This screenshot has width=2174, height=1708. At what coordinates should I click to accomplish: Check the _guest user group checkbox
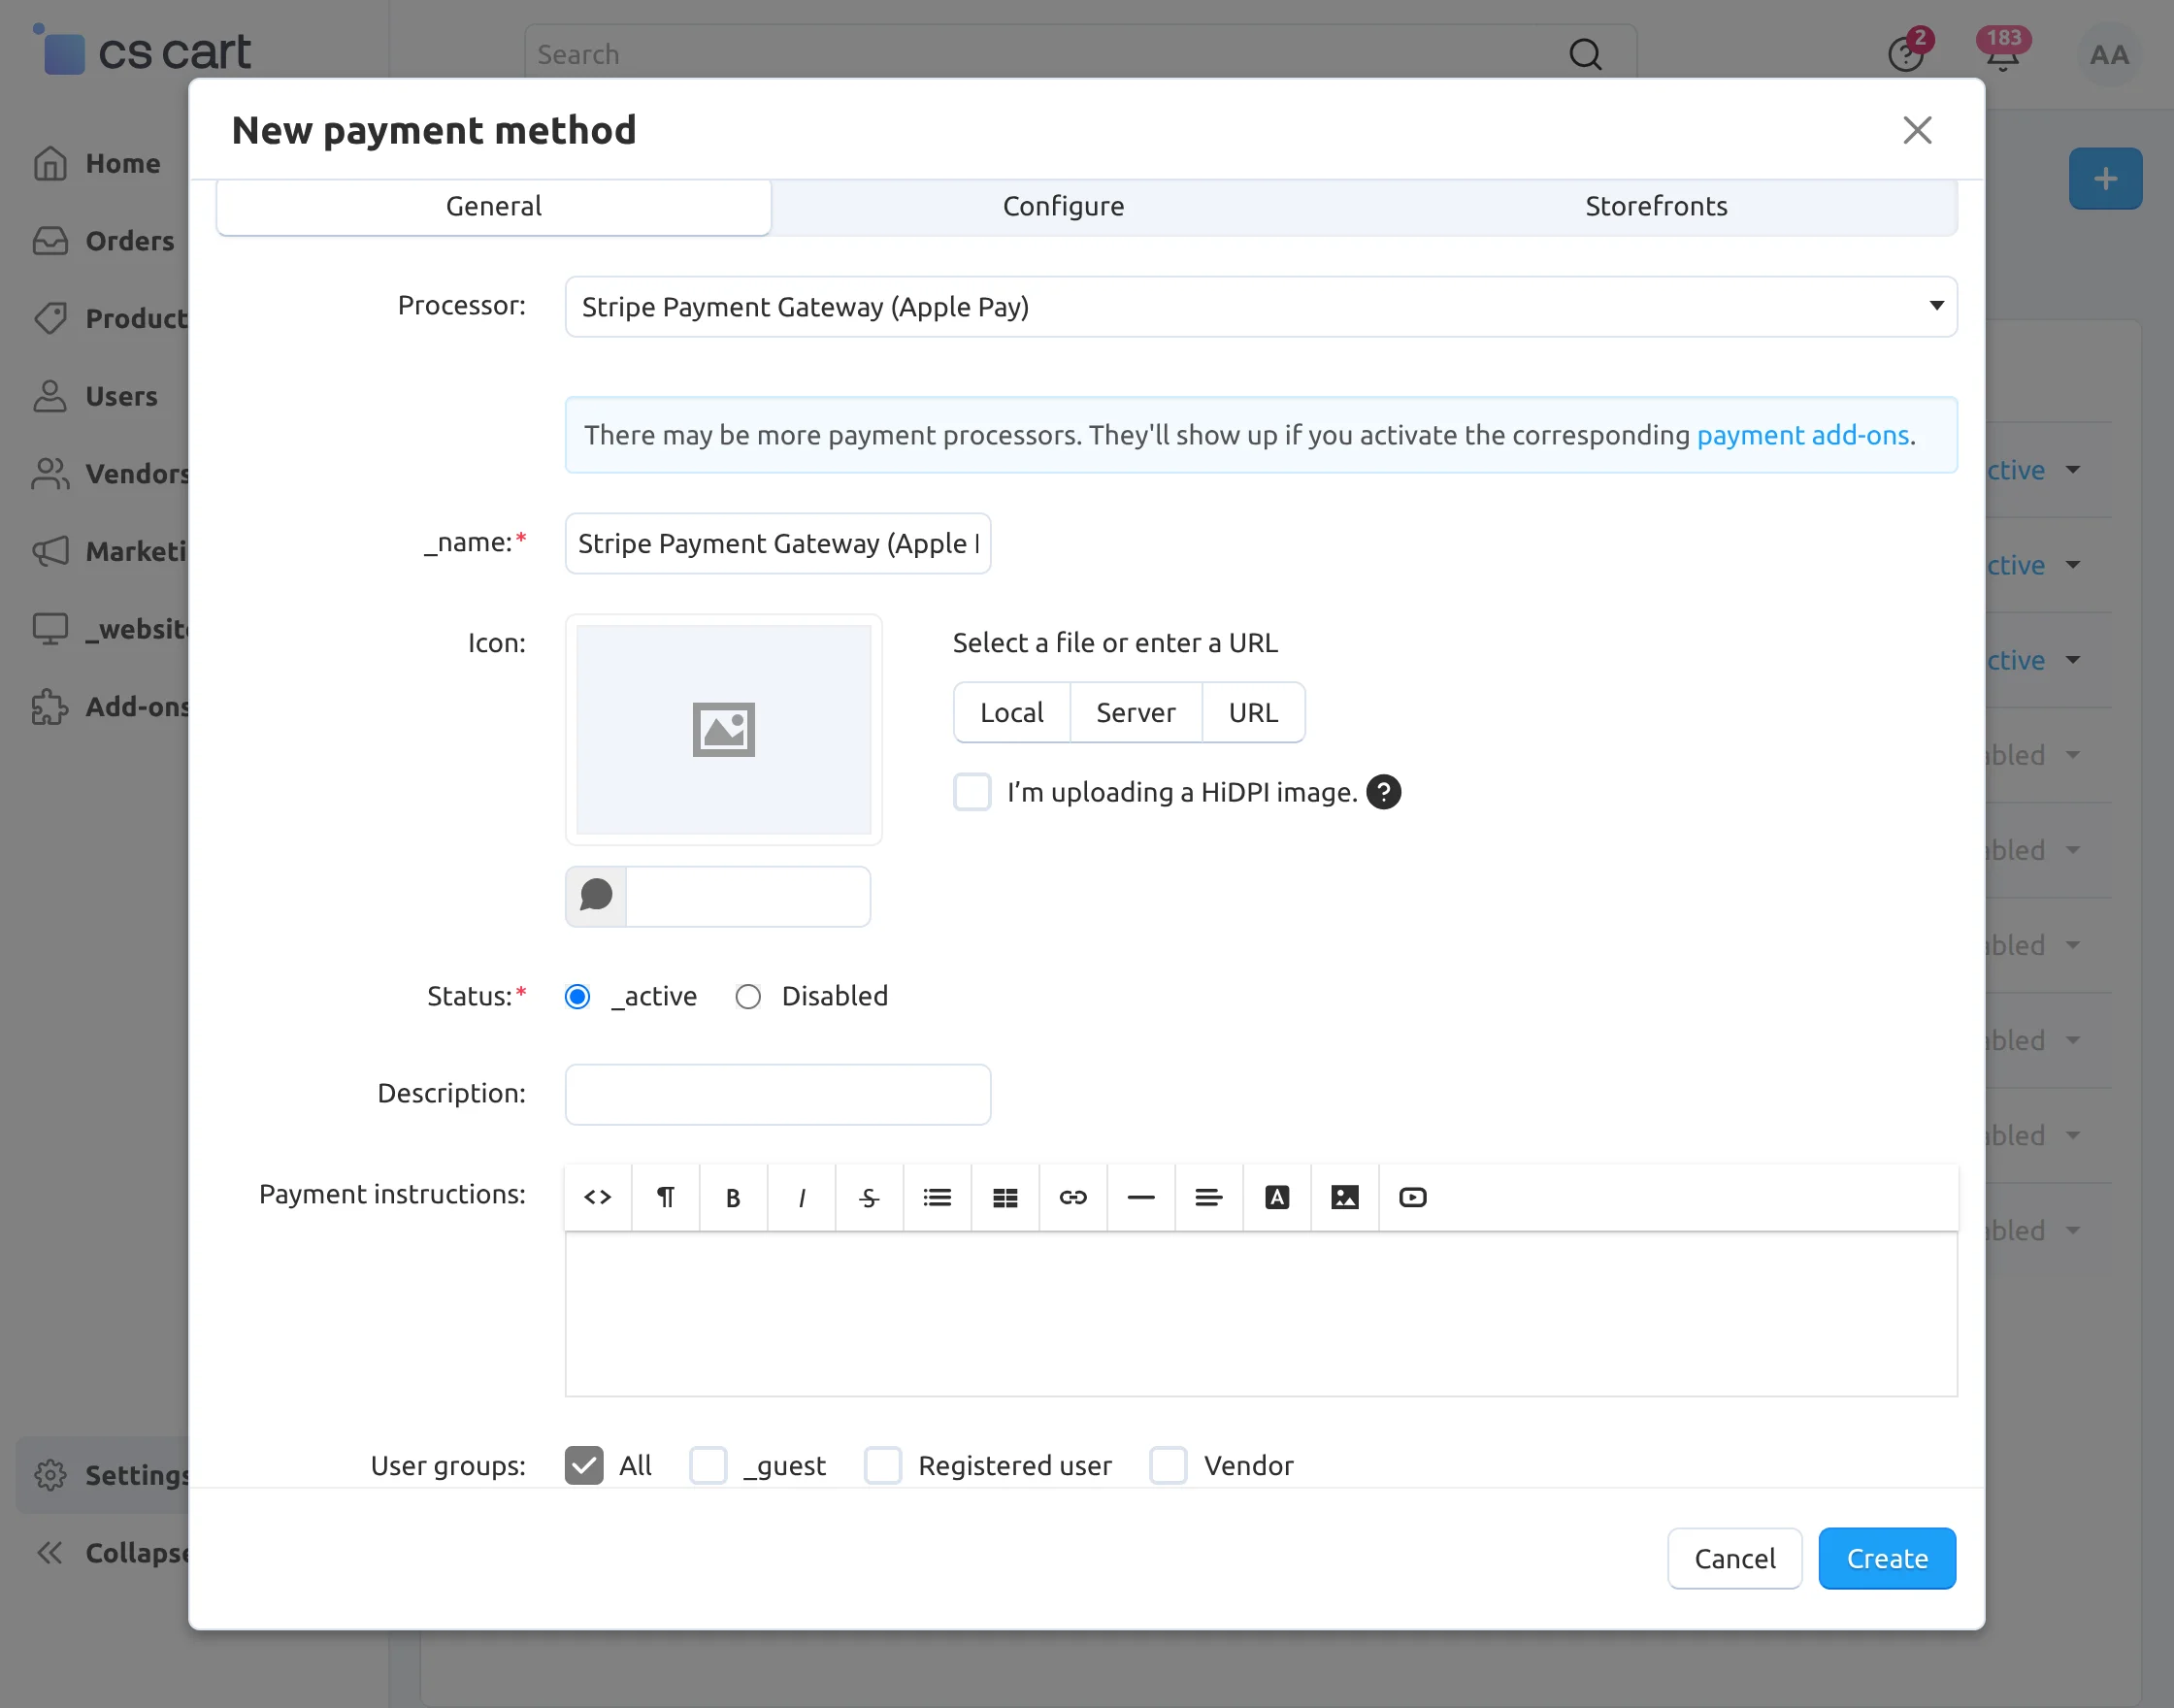[x=708, y=1465]
